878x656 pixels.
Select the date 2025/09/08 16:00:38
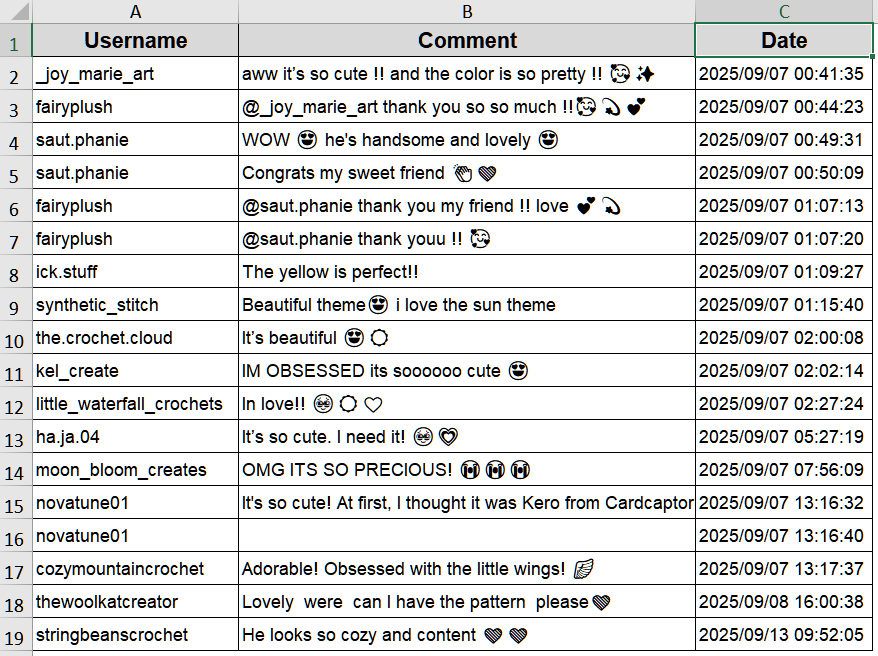pos(784,602)
